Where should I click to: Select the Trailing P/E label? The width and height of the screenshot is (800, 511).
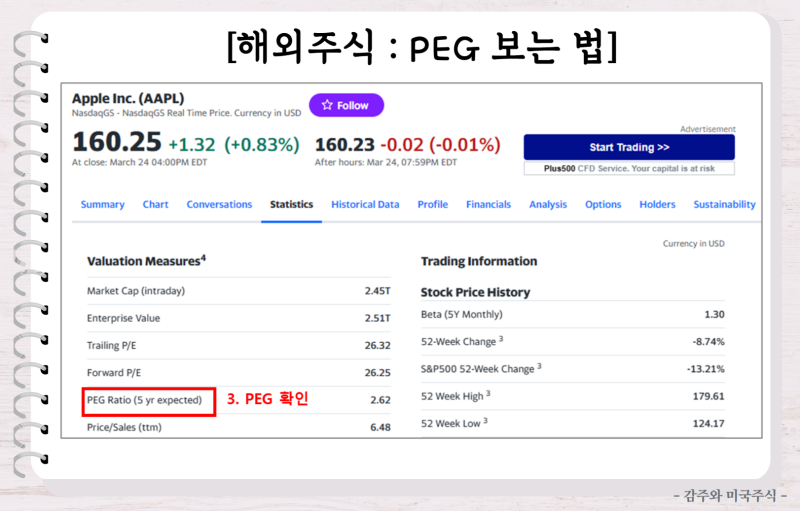pyautogui.click(x=112, y=345)
